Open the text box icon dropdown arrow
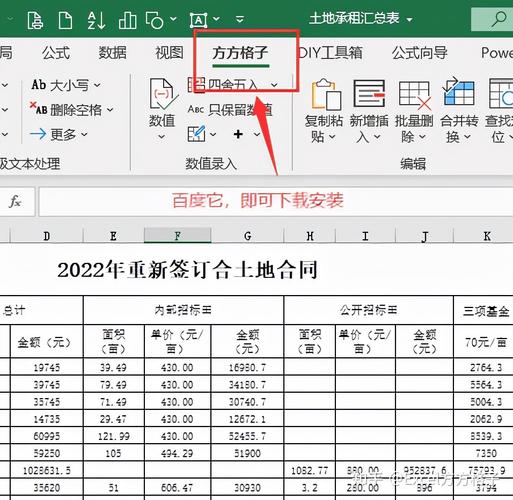The height and width of the screenshot is (500, 513). pos(217,19)
